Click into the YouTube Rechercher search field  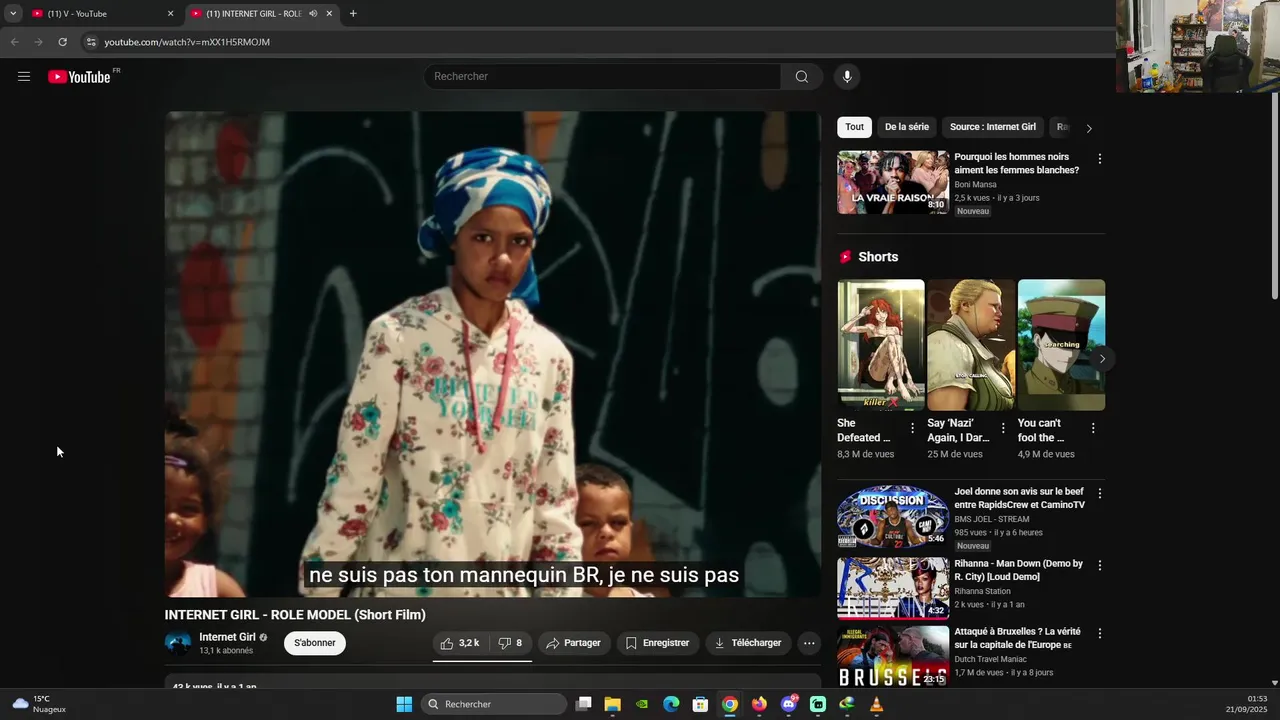pyautogui.click(x=603, y=77)
